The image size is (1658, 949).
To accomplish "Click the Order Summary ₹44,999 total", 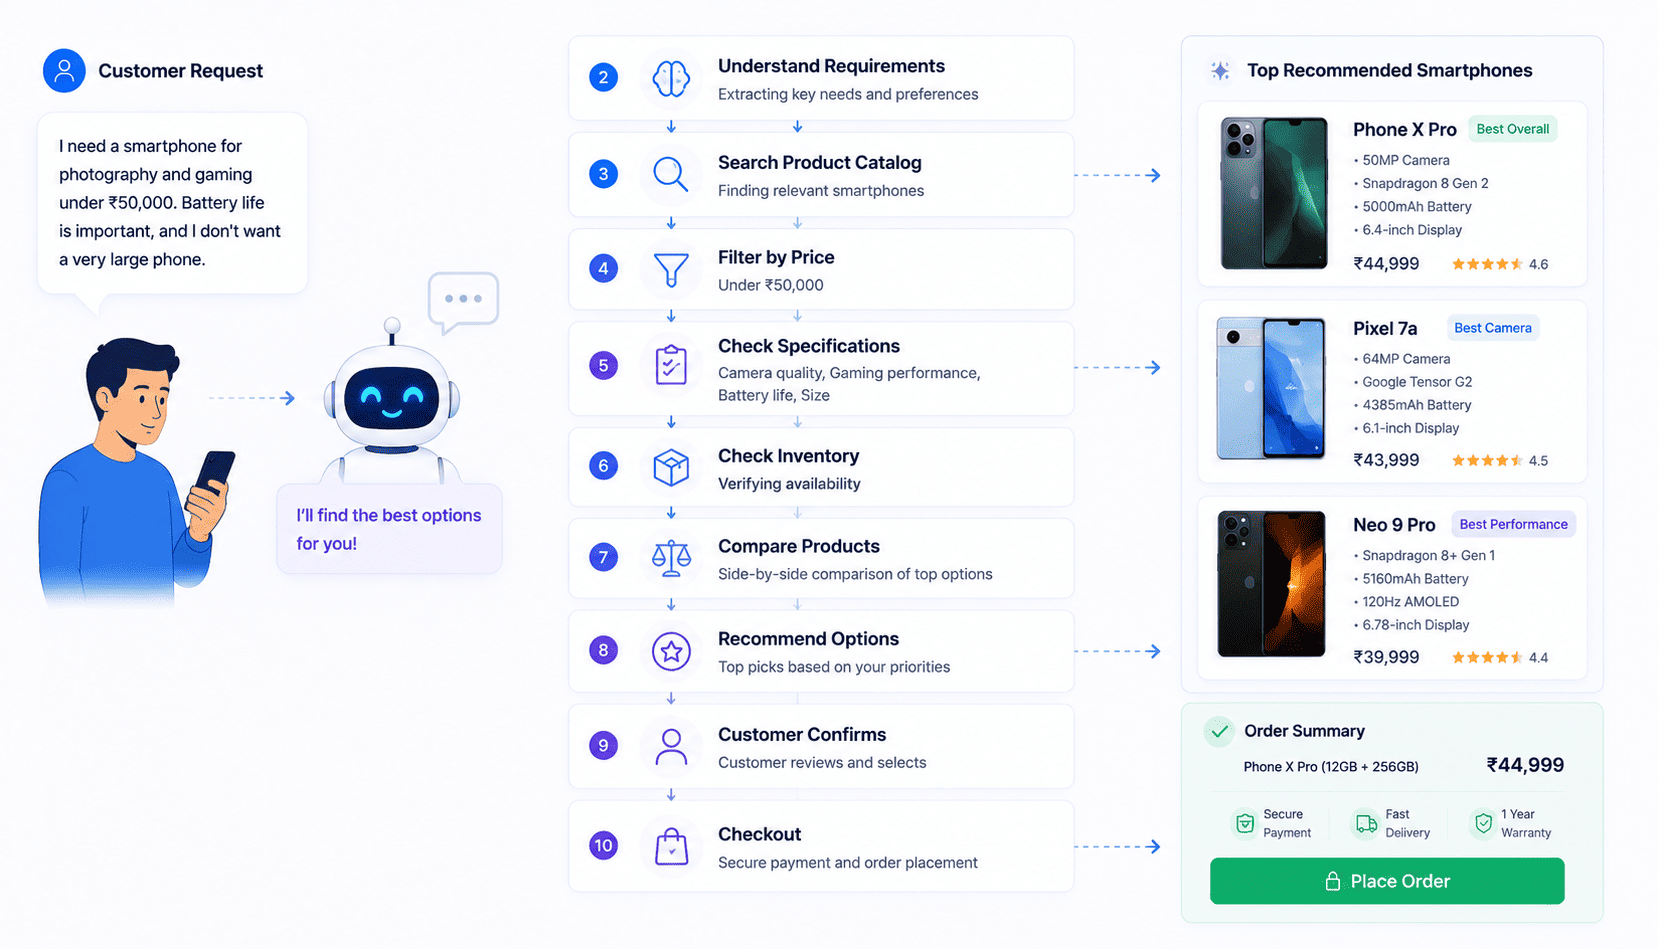I will click(1525, 765).
